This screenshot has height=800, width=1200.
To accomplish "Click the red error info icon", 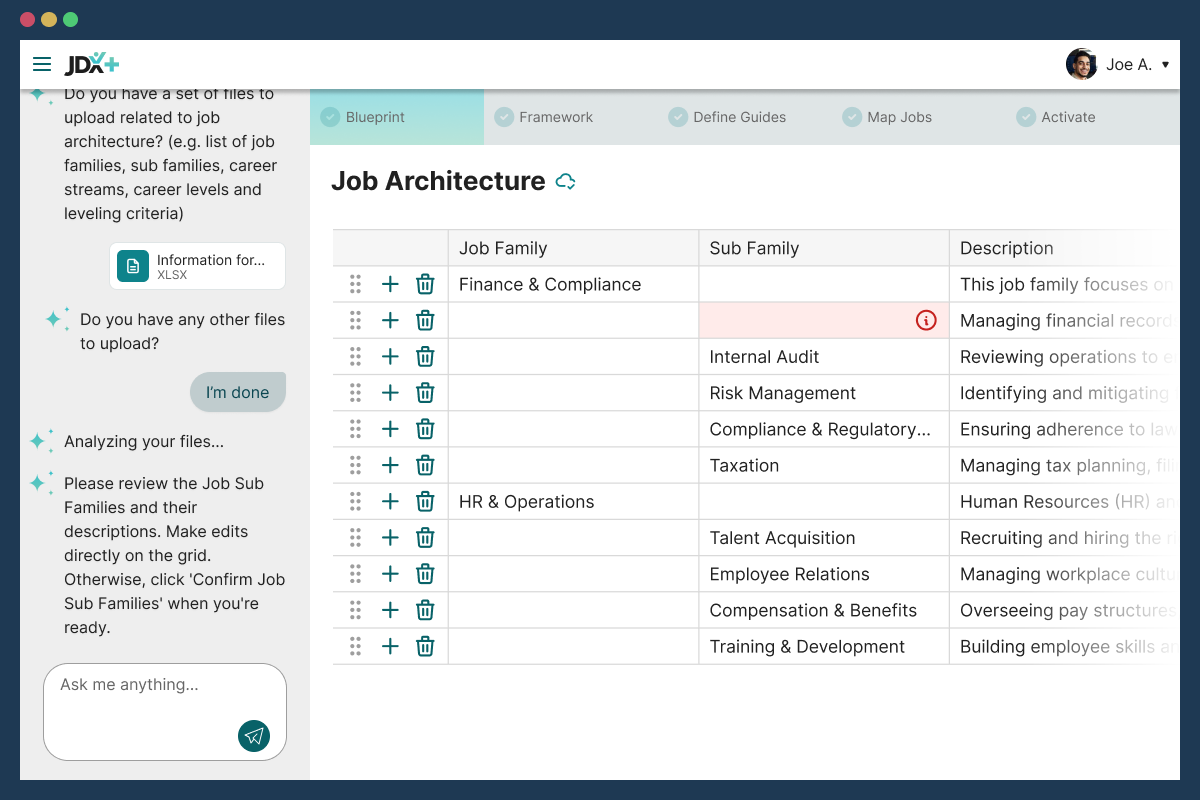I will [x=926, y=321].
